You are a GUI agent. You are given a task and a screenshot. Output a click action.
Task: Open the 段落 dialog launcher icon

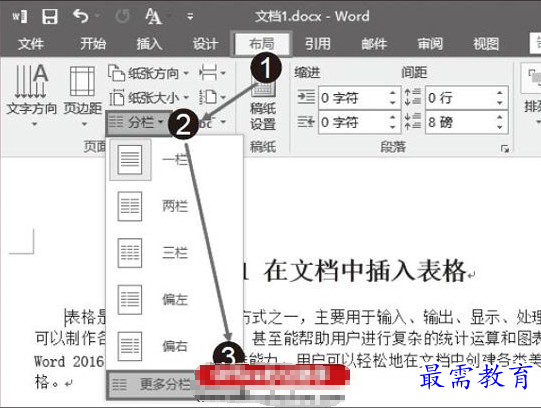(x=505, y=149)
